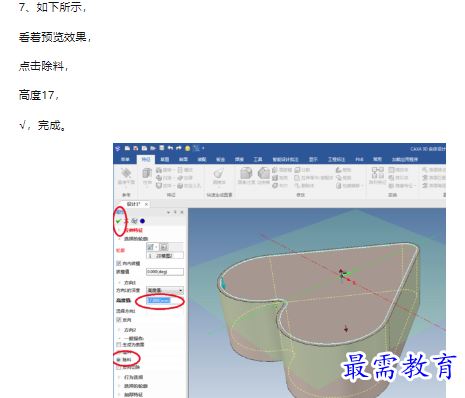
Task: Click the 旋转 revolve tool in the ribbon
Action: [165, 170]
